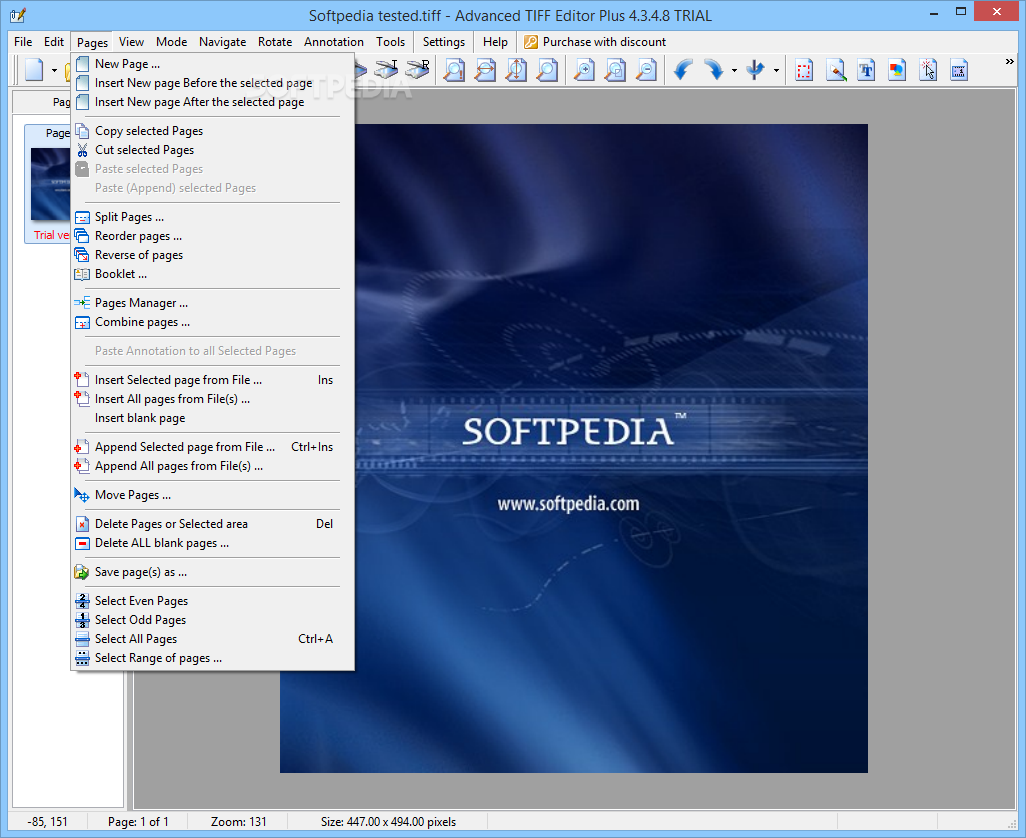This screenshot has width=1026, height=838.
Task: Choose Insert New page Before the selected page
Action: click(x=213, y=83)
